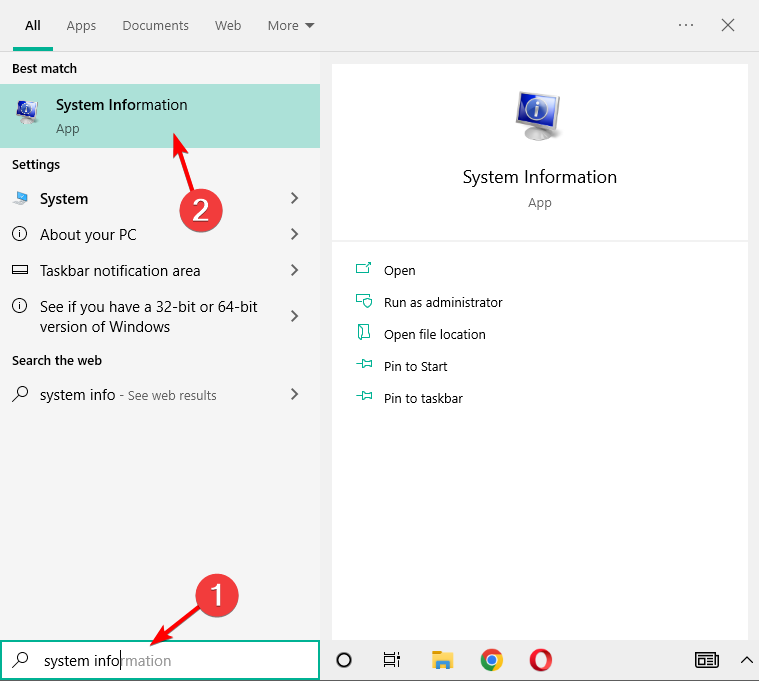Open Cortana from the taskbar

coord(344,660)
